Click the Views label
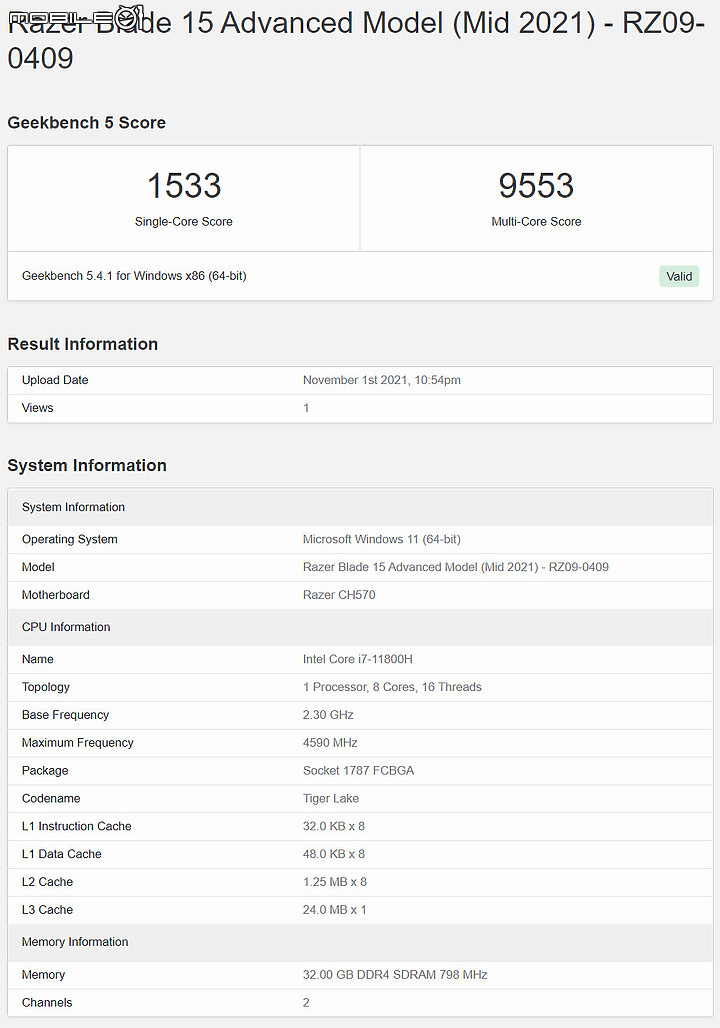The width and height of the screenshot is (720, 1028). point(37,408)
